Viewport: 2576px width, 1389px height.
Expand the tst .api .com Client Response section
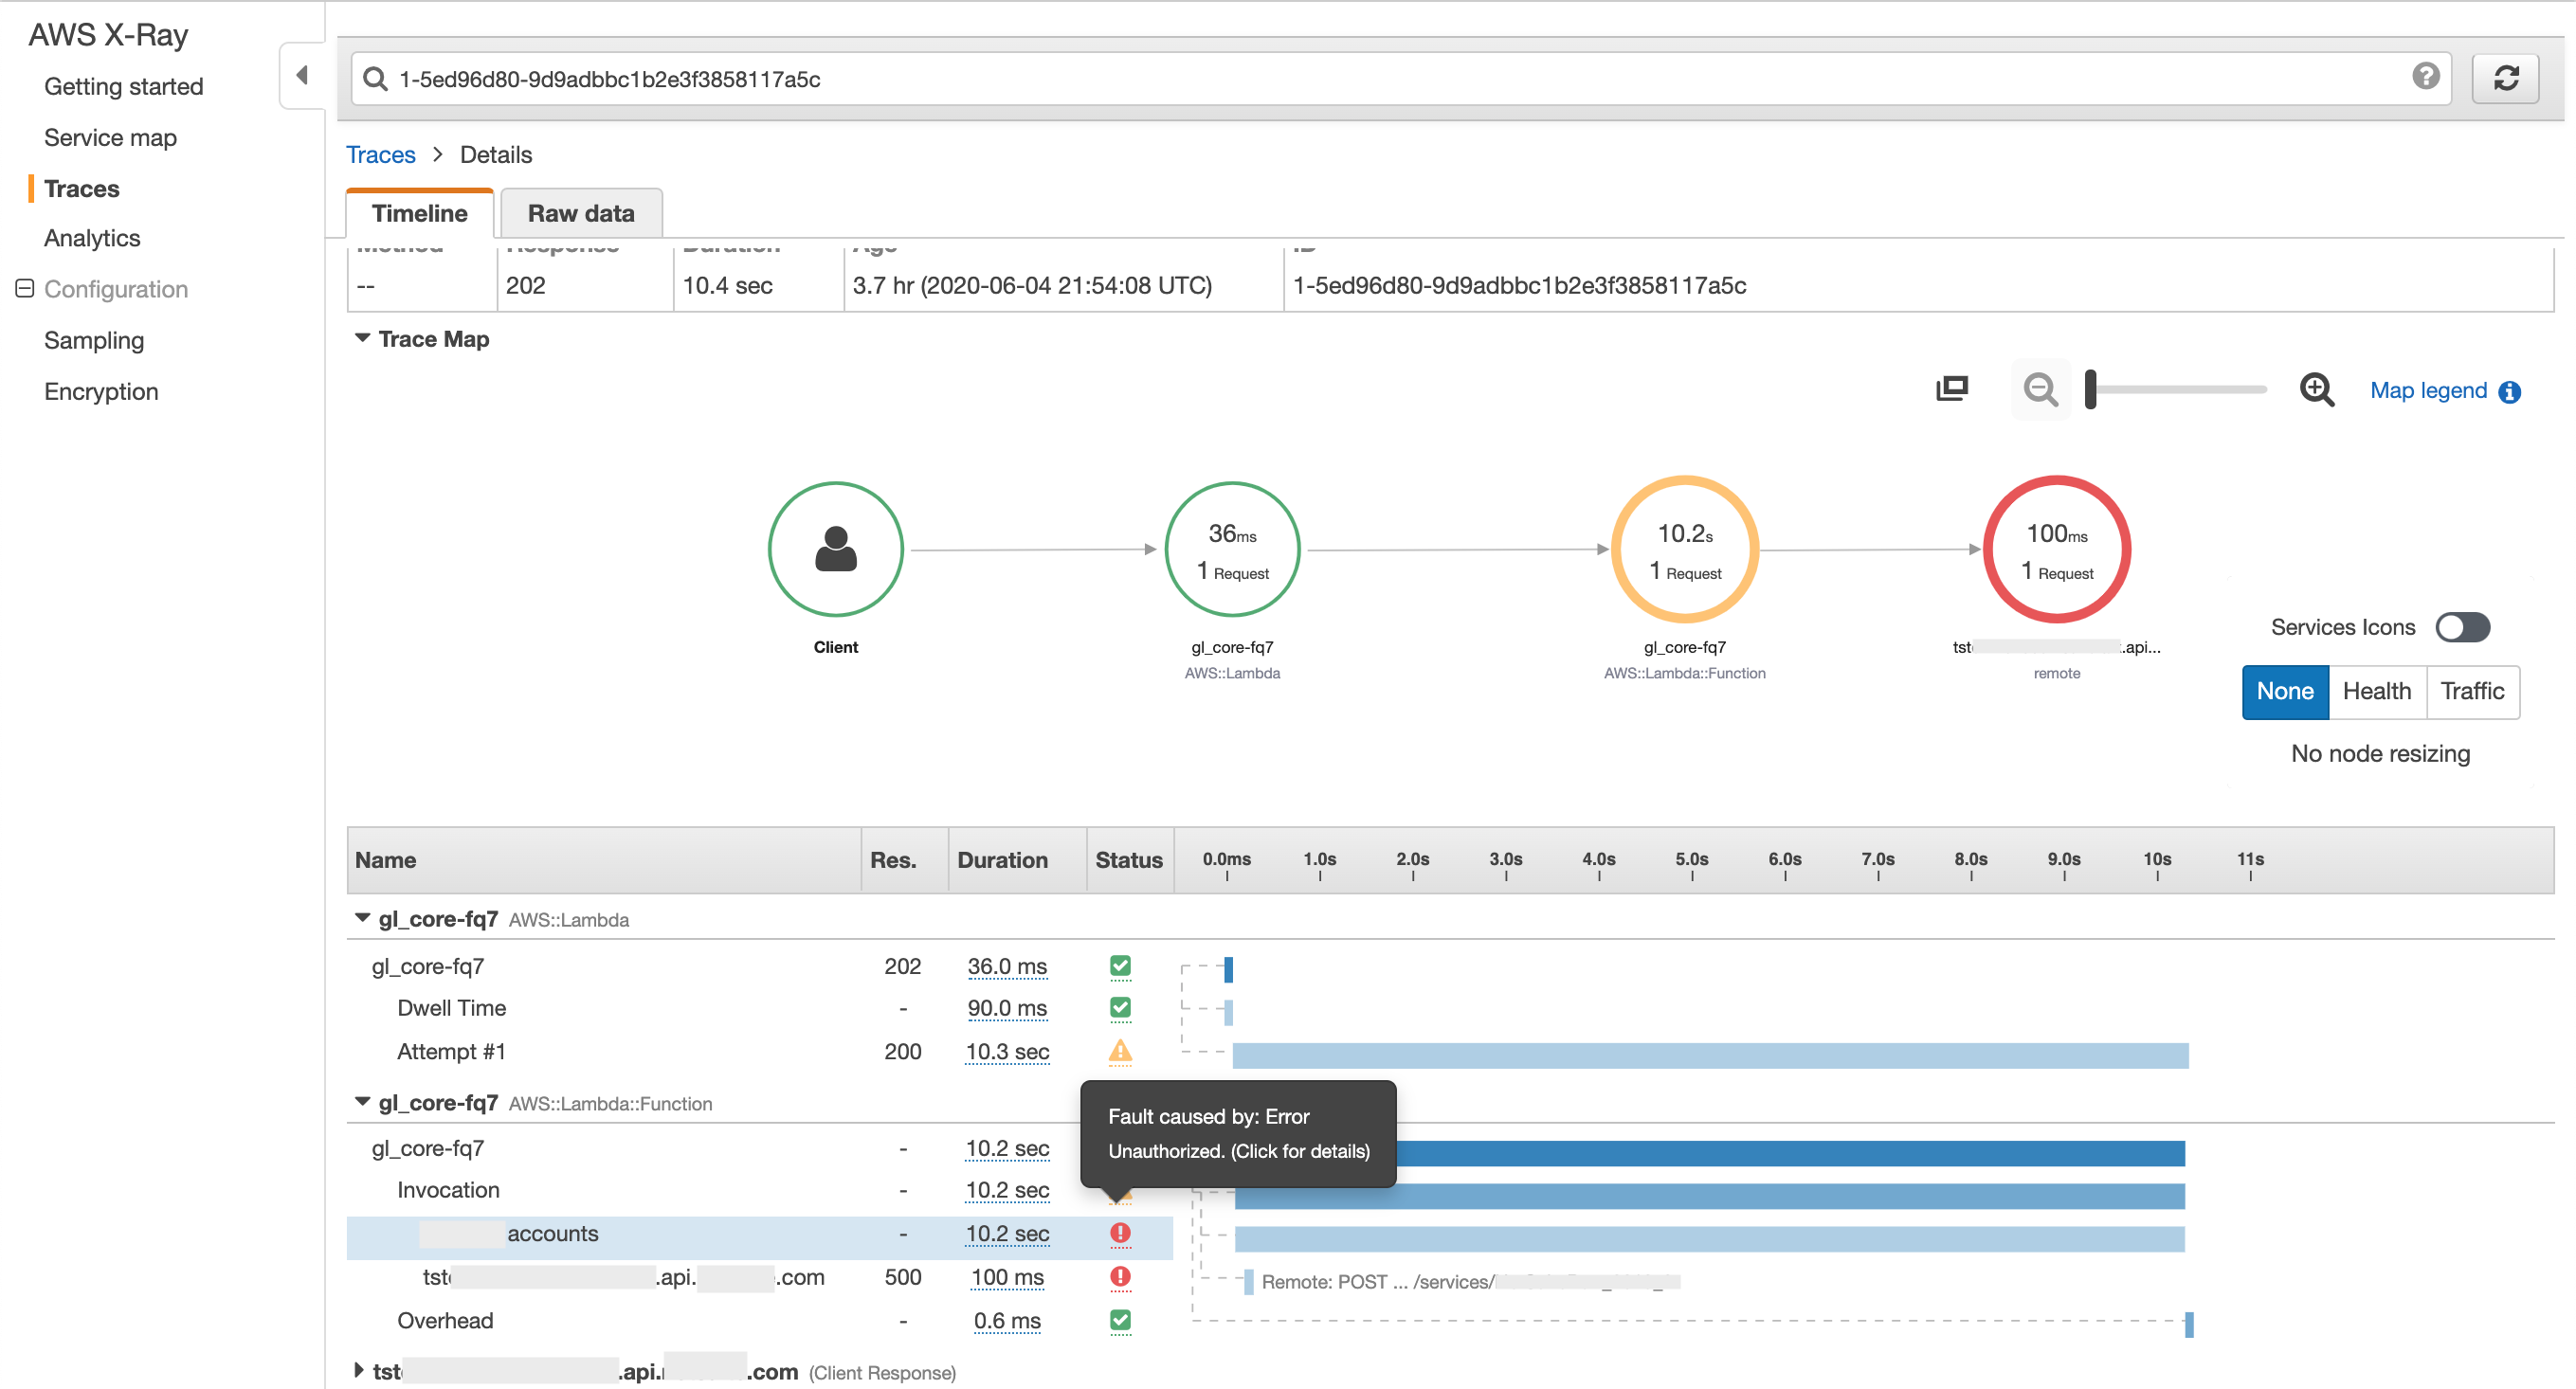pos(361,1370)
